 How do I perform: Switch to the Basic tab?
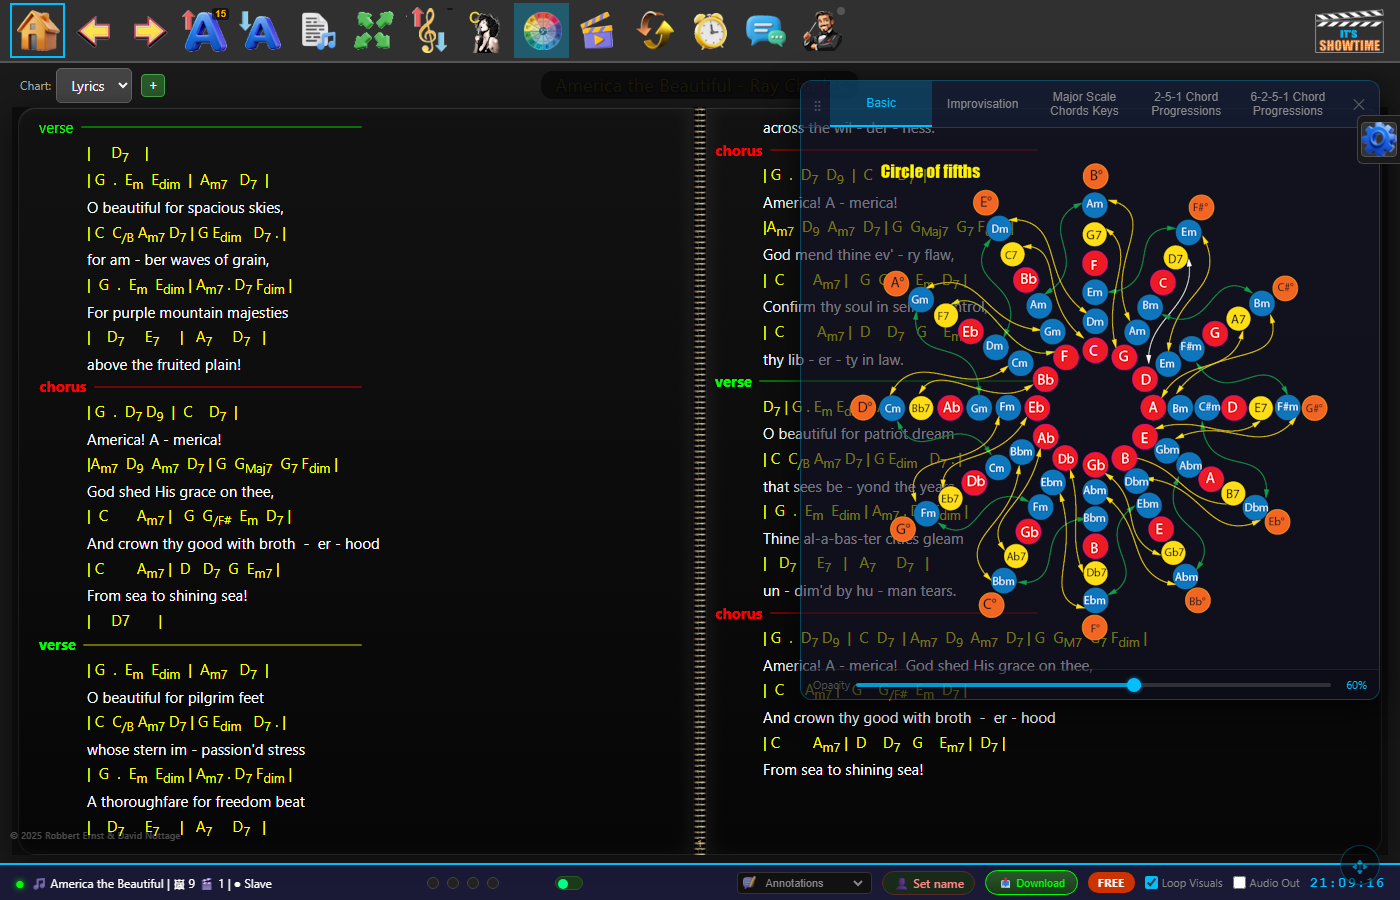[x=881, y=103]
